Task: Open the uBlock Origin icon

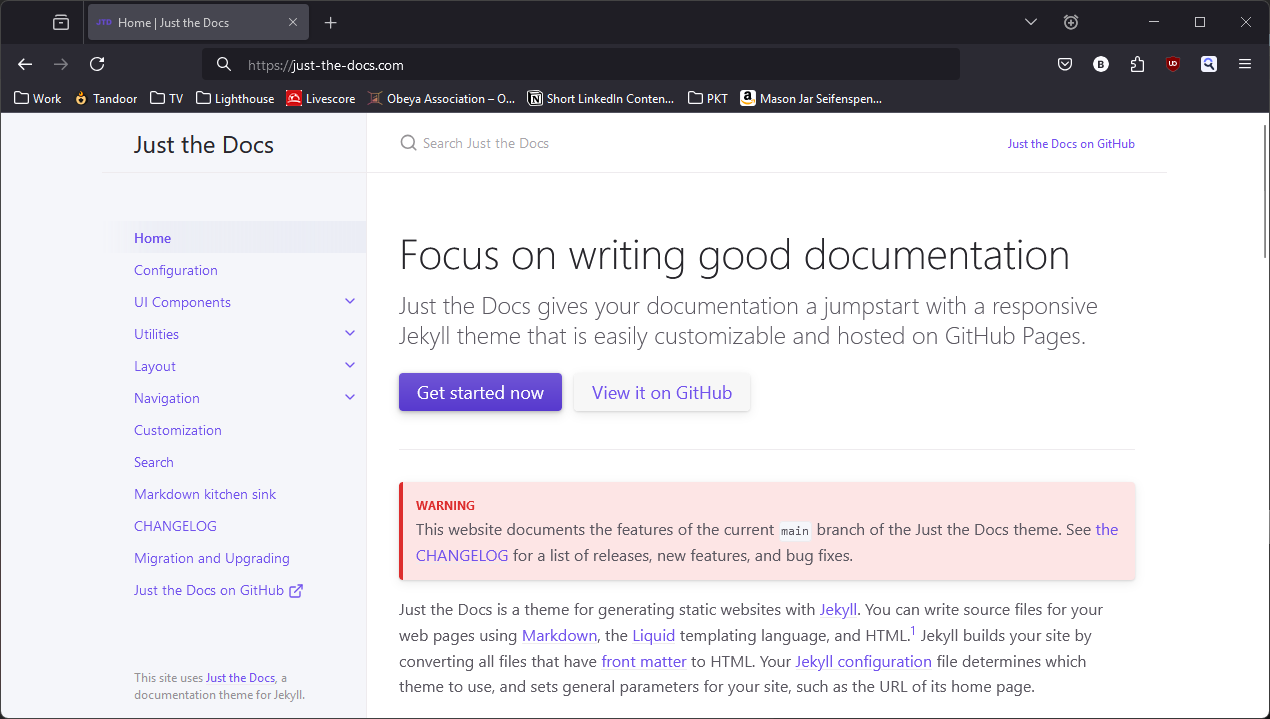Action: click(1173, 64)
